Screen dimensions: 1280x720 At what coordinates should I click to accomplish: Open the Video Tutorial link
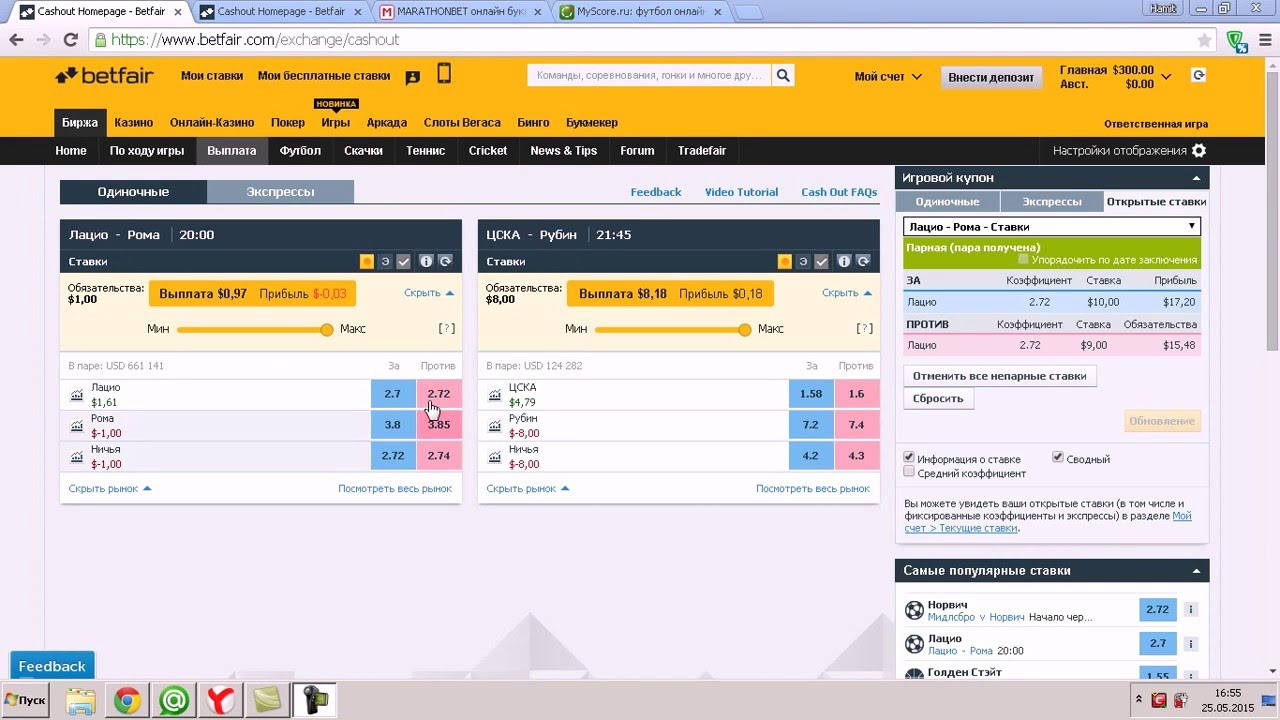[x=741, y=192]
